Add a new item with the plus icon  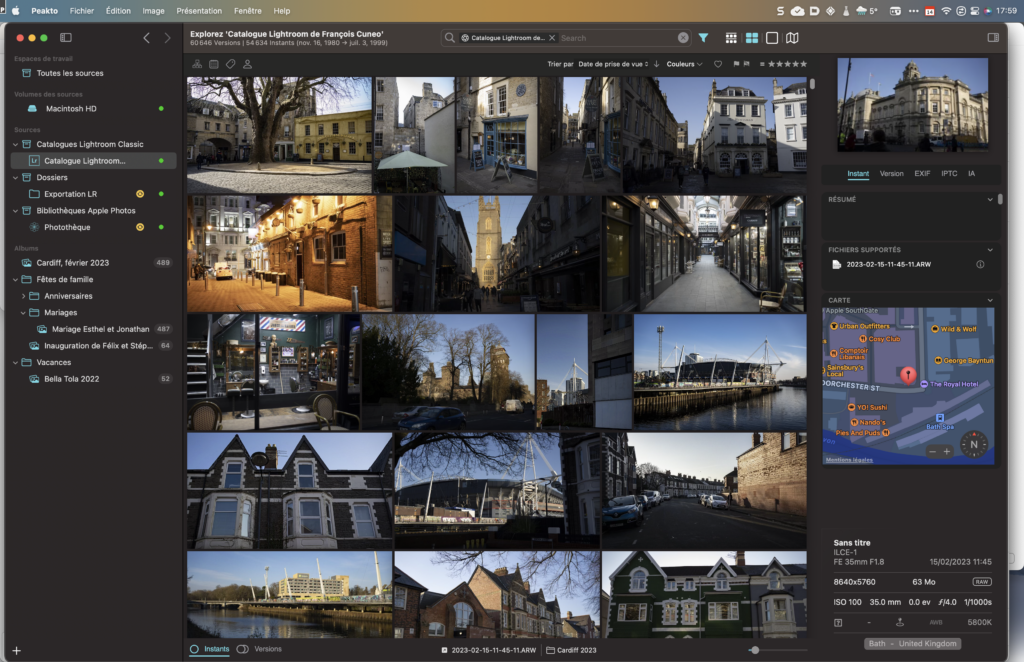coord(16,650)
